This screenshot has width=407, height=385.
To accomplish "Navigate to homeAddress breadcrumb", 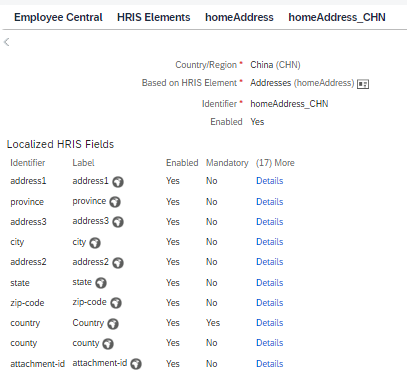I will pyautogui.click(x=239, y=17).
